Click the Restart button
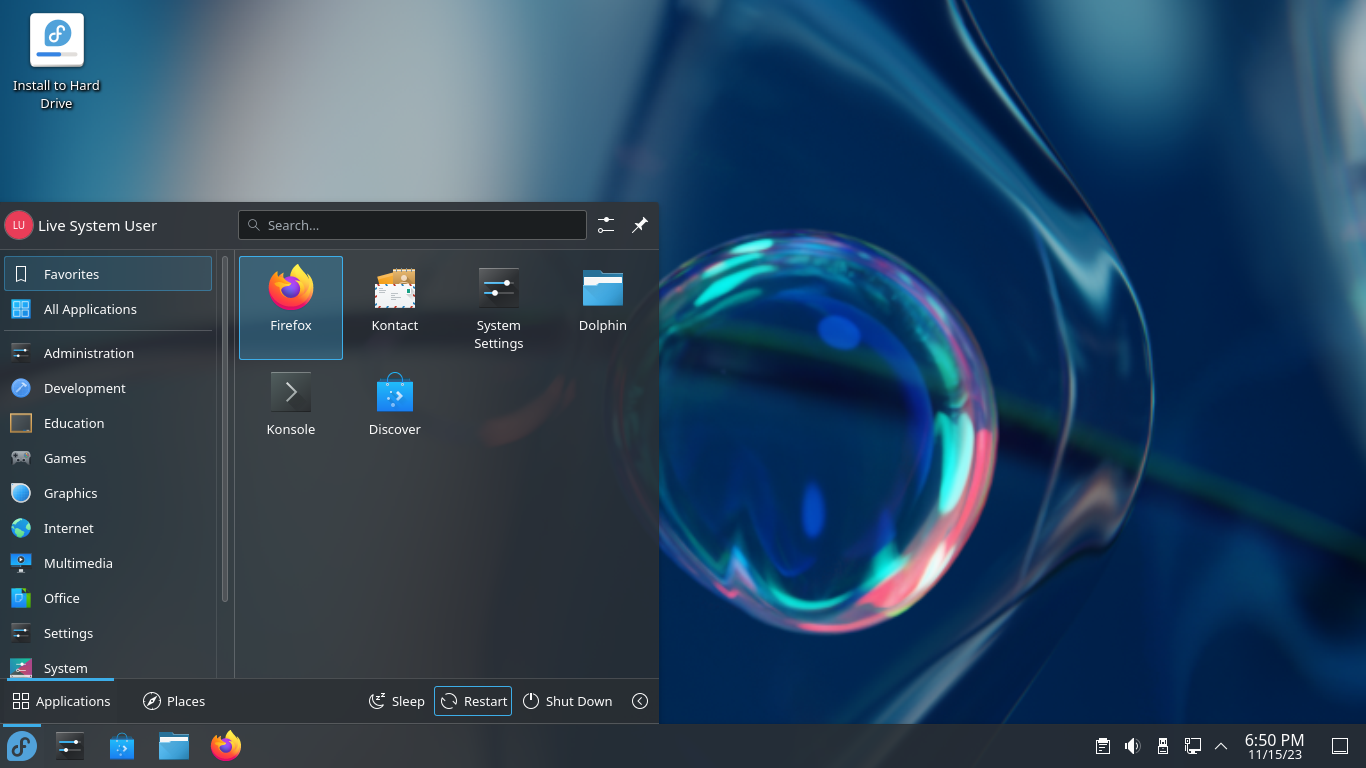Screen dimensions: 1366x768 click(x=473, y=701)
